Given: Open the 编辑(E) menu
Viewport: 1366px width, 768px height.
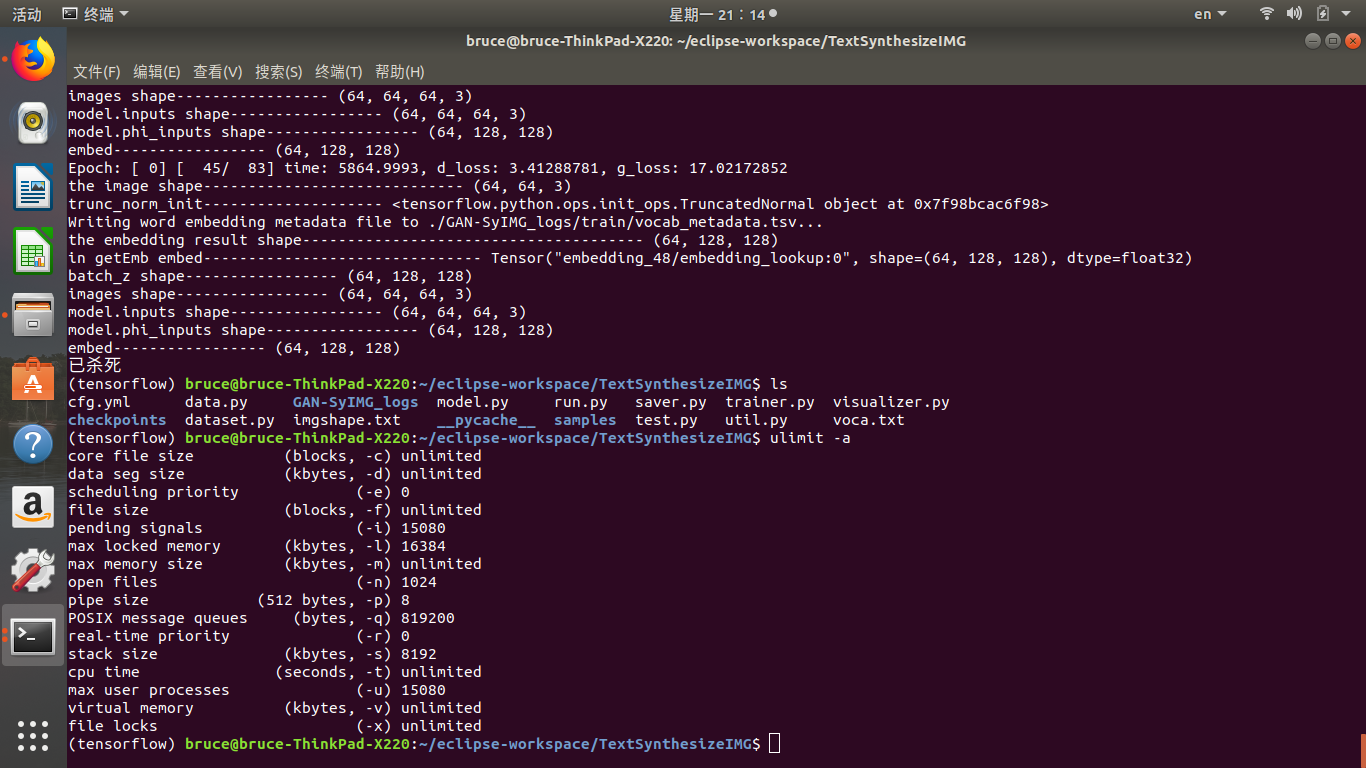Looking at the screenshot, I should click(x=157, y=72).
